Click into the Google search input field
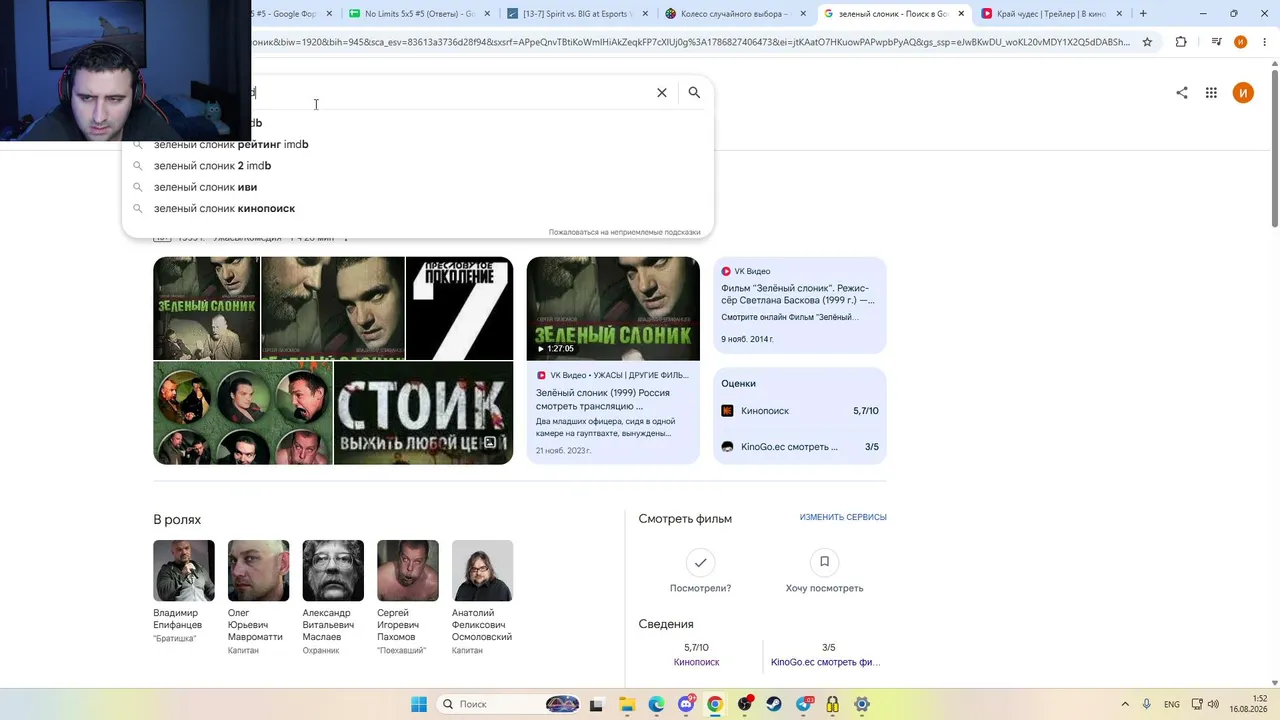Screen dimensions: 1280x720 pos(450,93)
